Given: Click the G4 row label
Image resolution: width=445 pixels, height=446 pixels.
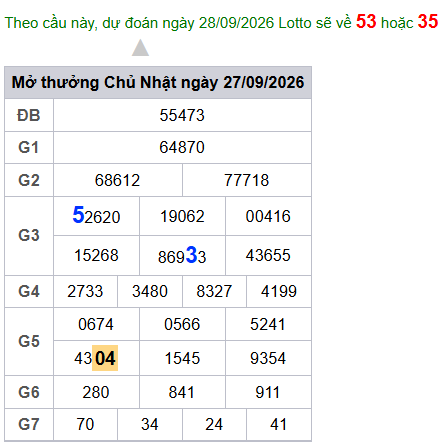Looking at the screenshot, I should tap(29, 291).
